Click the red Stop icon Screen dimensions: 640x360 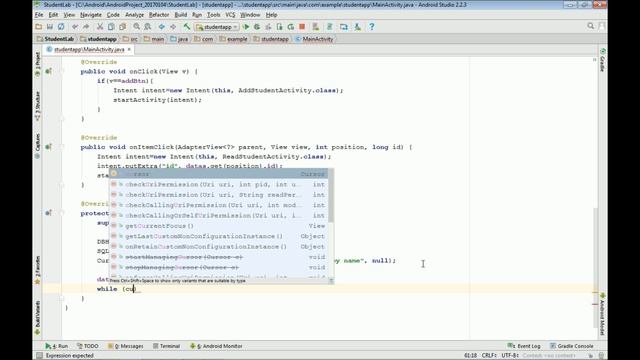click(x=302, y=27)
